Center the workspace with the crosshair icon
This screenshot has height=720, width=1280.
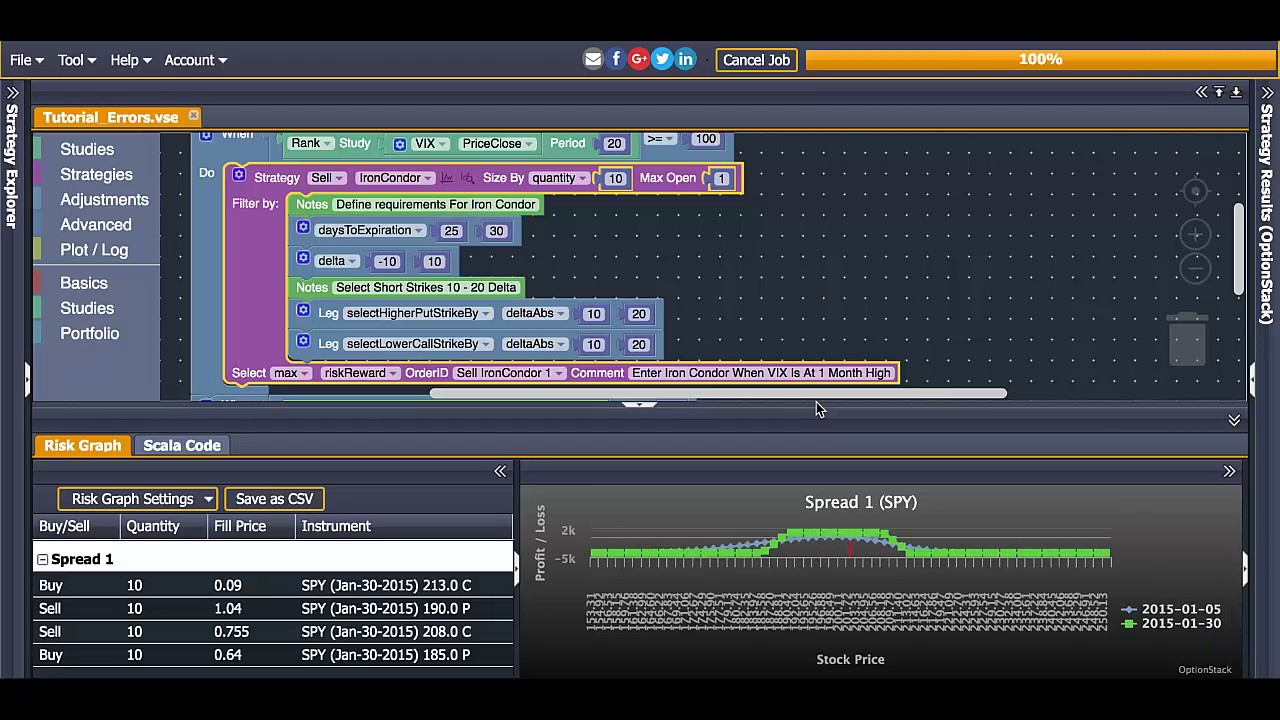(1195, 191)
